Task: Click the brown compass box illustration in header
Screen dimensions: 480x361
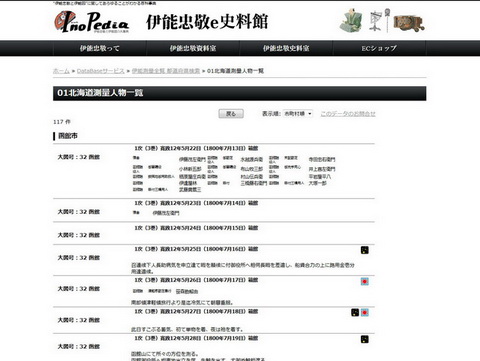Action: [x=409, y=23]
